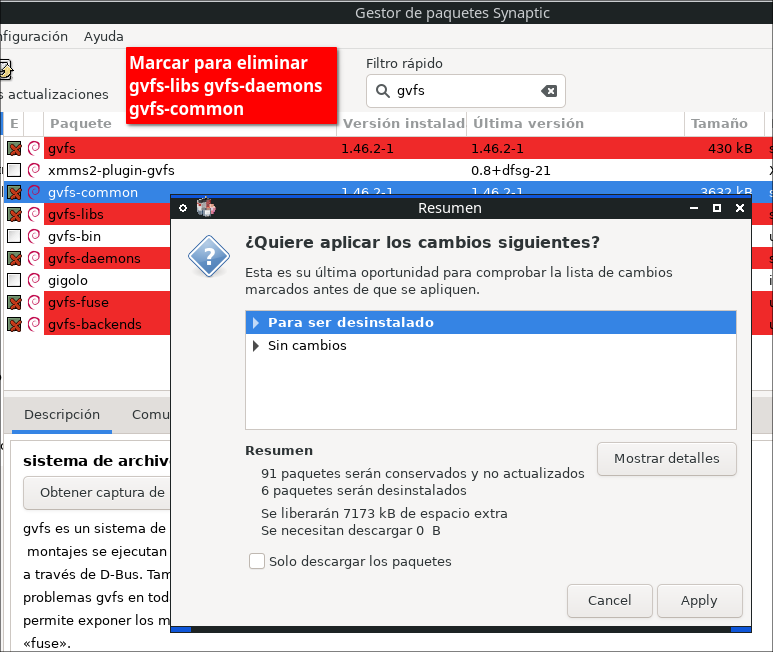Click the magnifier icon in quick filter
This screenshot has height=652, width=773.
coord(383,91)
